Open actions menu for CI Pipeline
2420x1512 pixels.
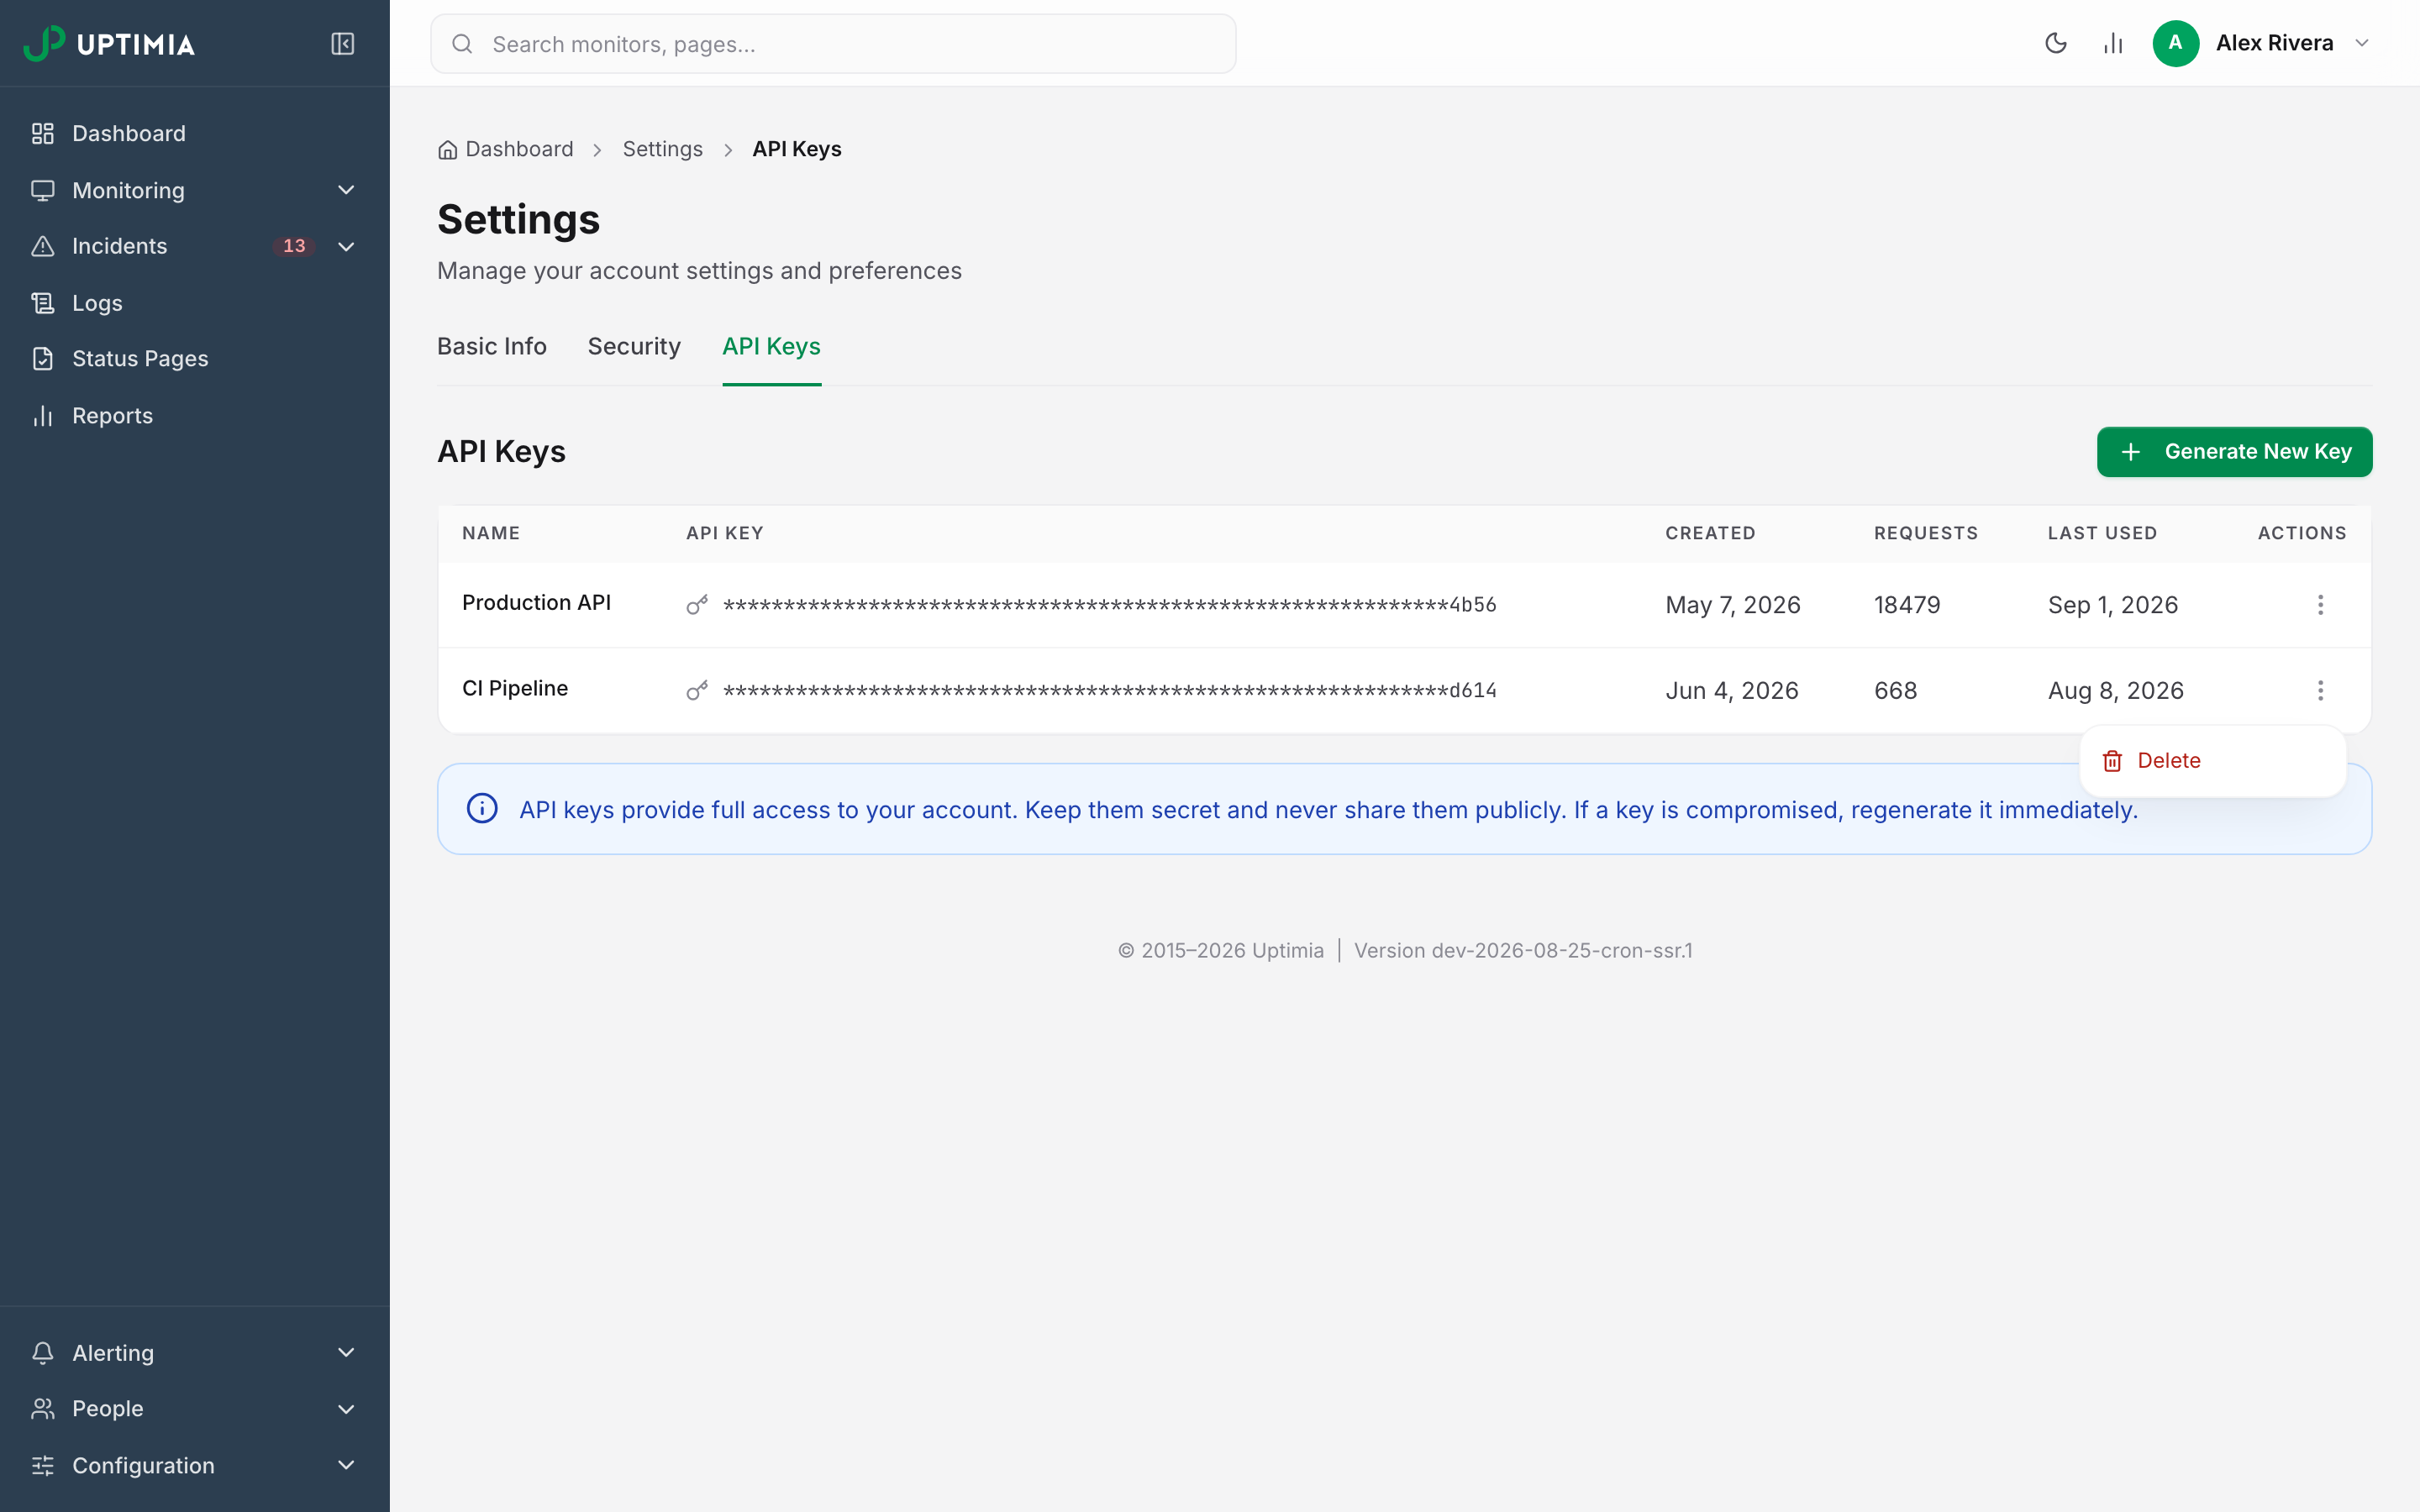[x=2320, y=690]
